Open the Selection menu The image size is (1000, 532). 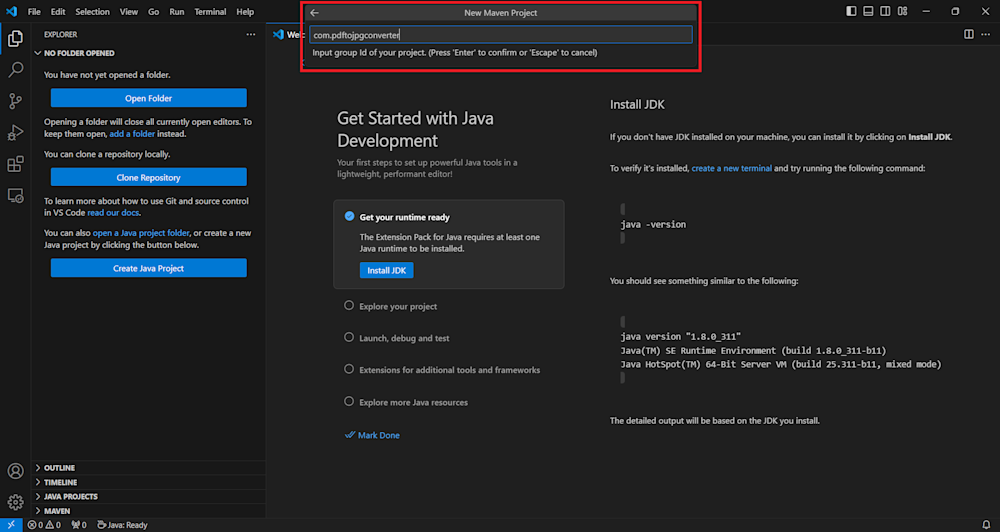point(92,11)
